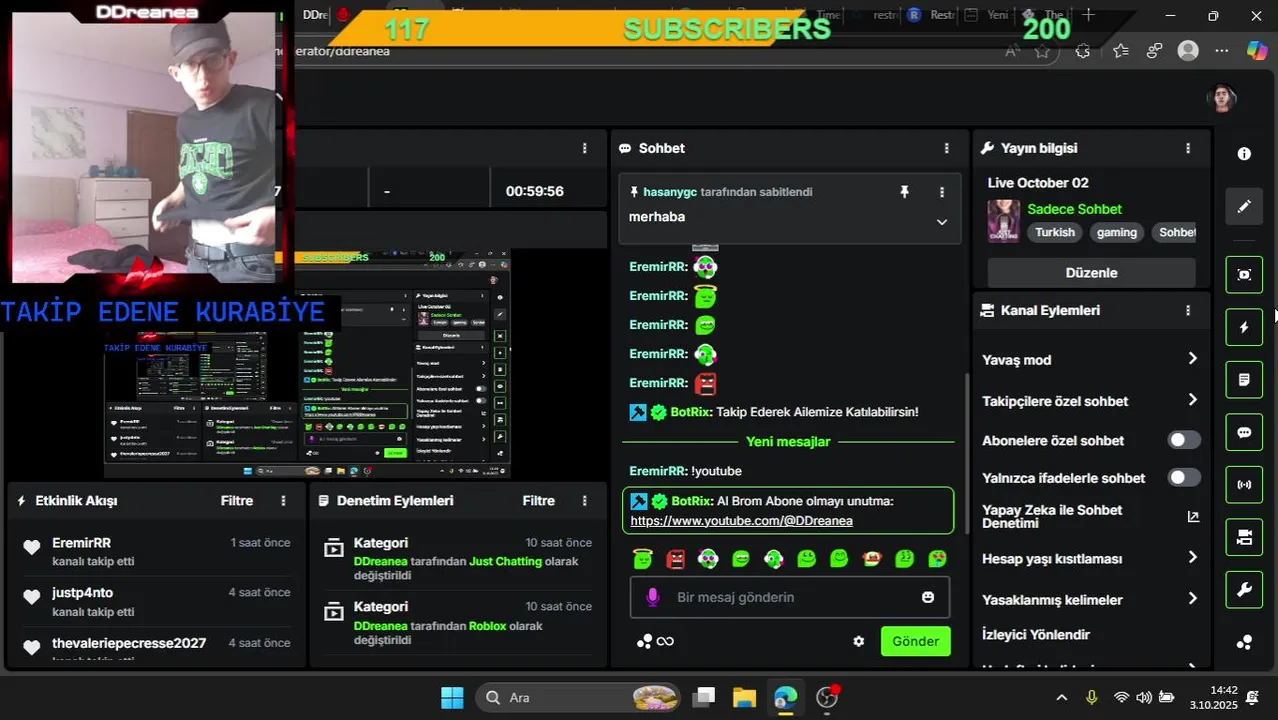Open the info icon in right sidebar

click(x=1244, y=154)
